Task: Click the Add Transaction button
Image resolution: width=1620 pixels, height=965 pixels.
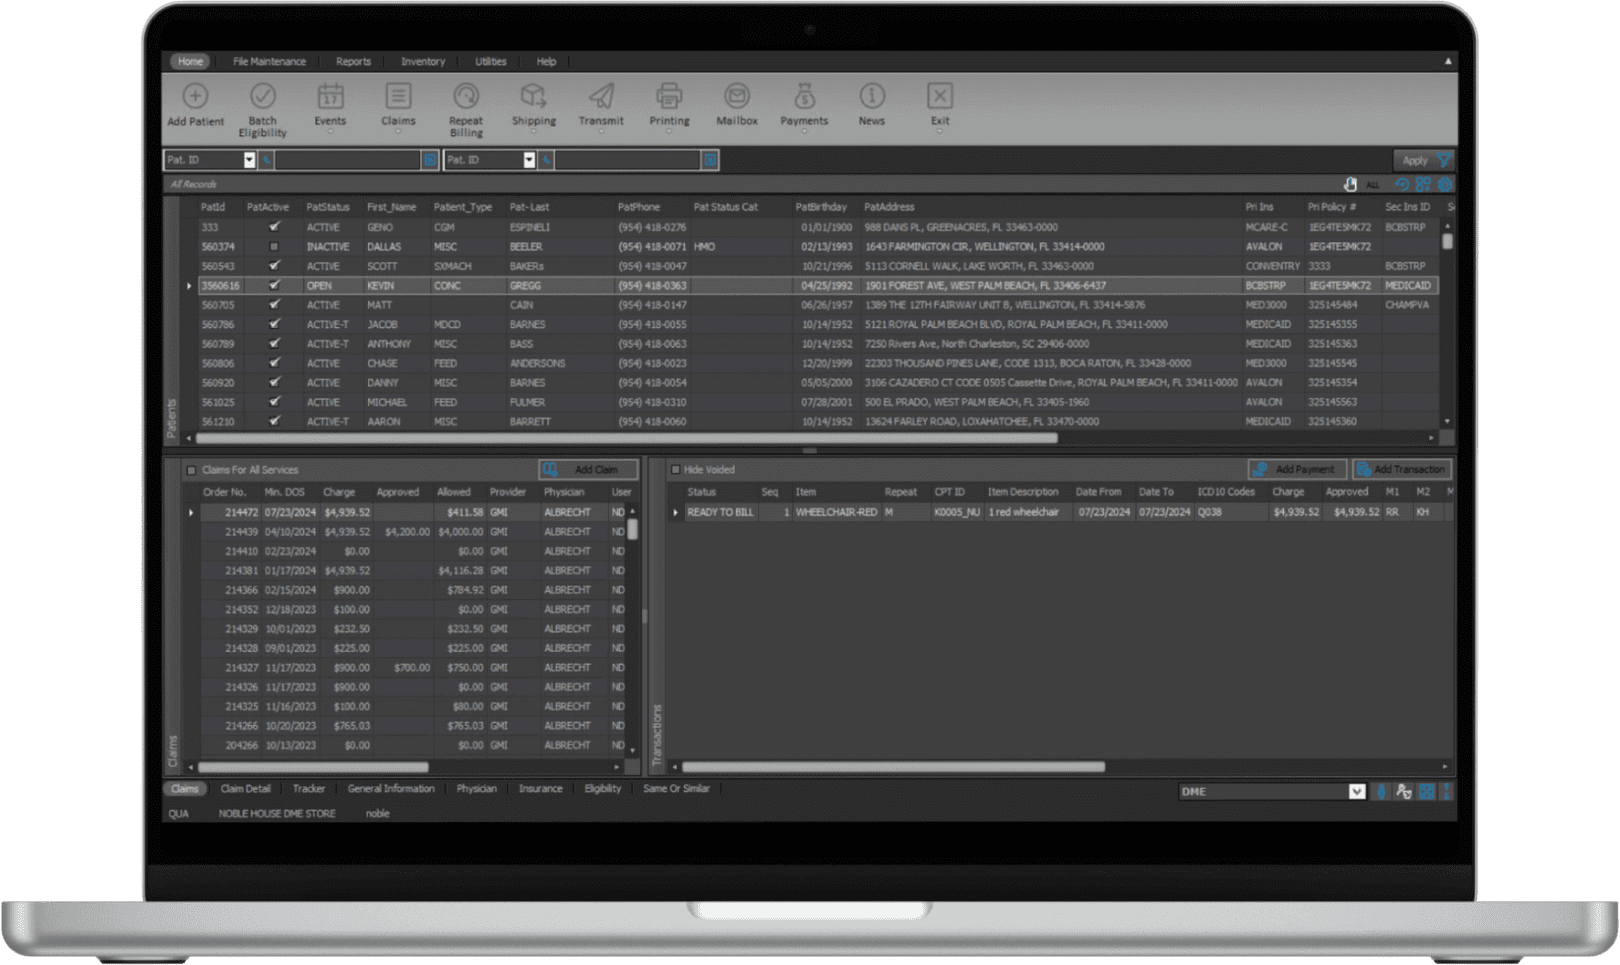Action: (1400, 469)
